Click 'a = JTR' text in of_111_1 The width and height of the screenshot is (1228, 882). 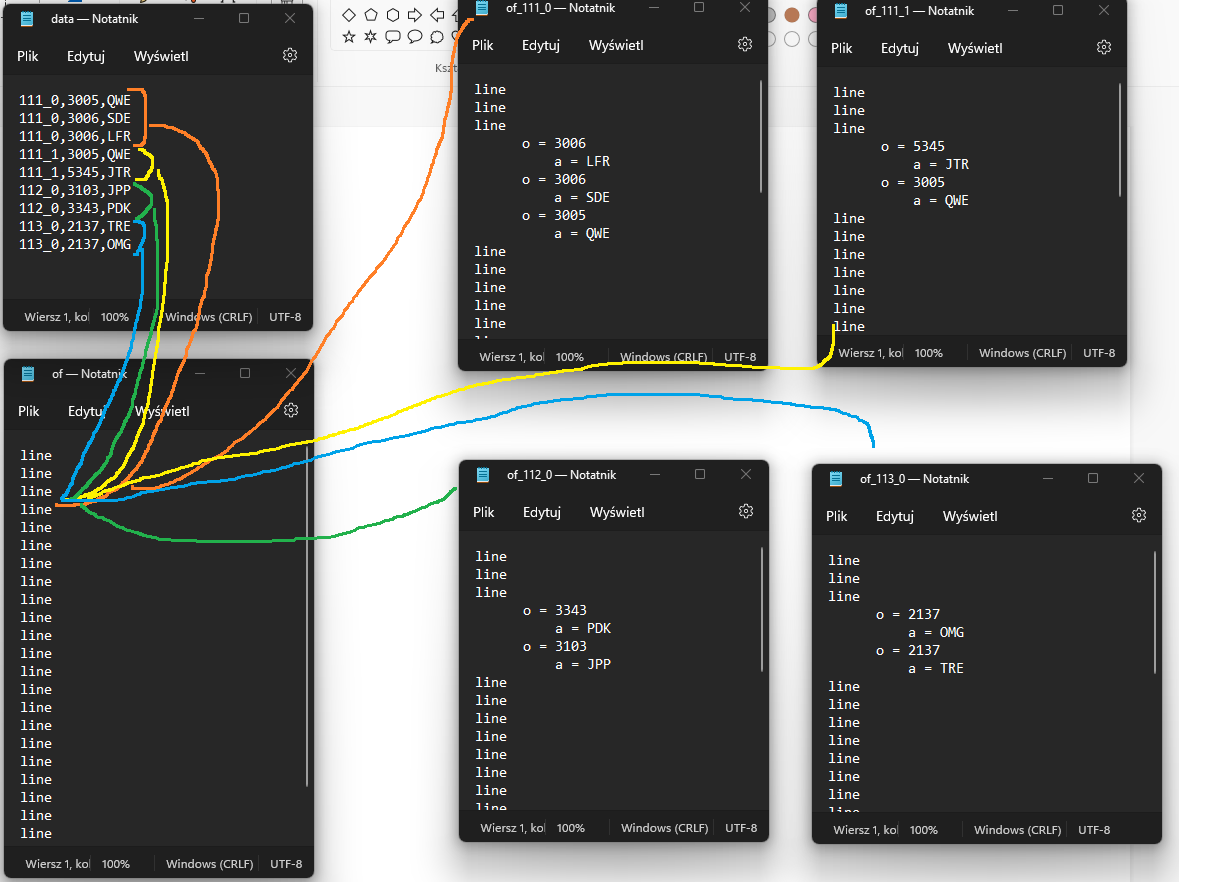point(941,165)
